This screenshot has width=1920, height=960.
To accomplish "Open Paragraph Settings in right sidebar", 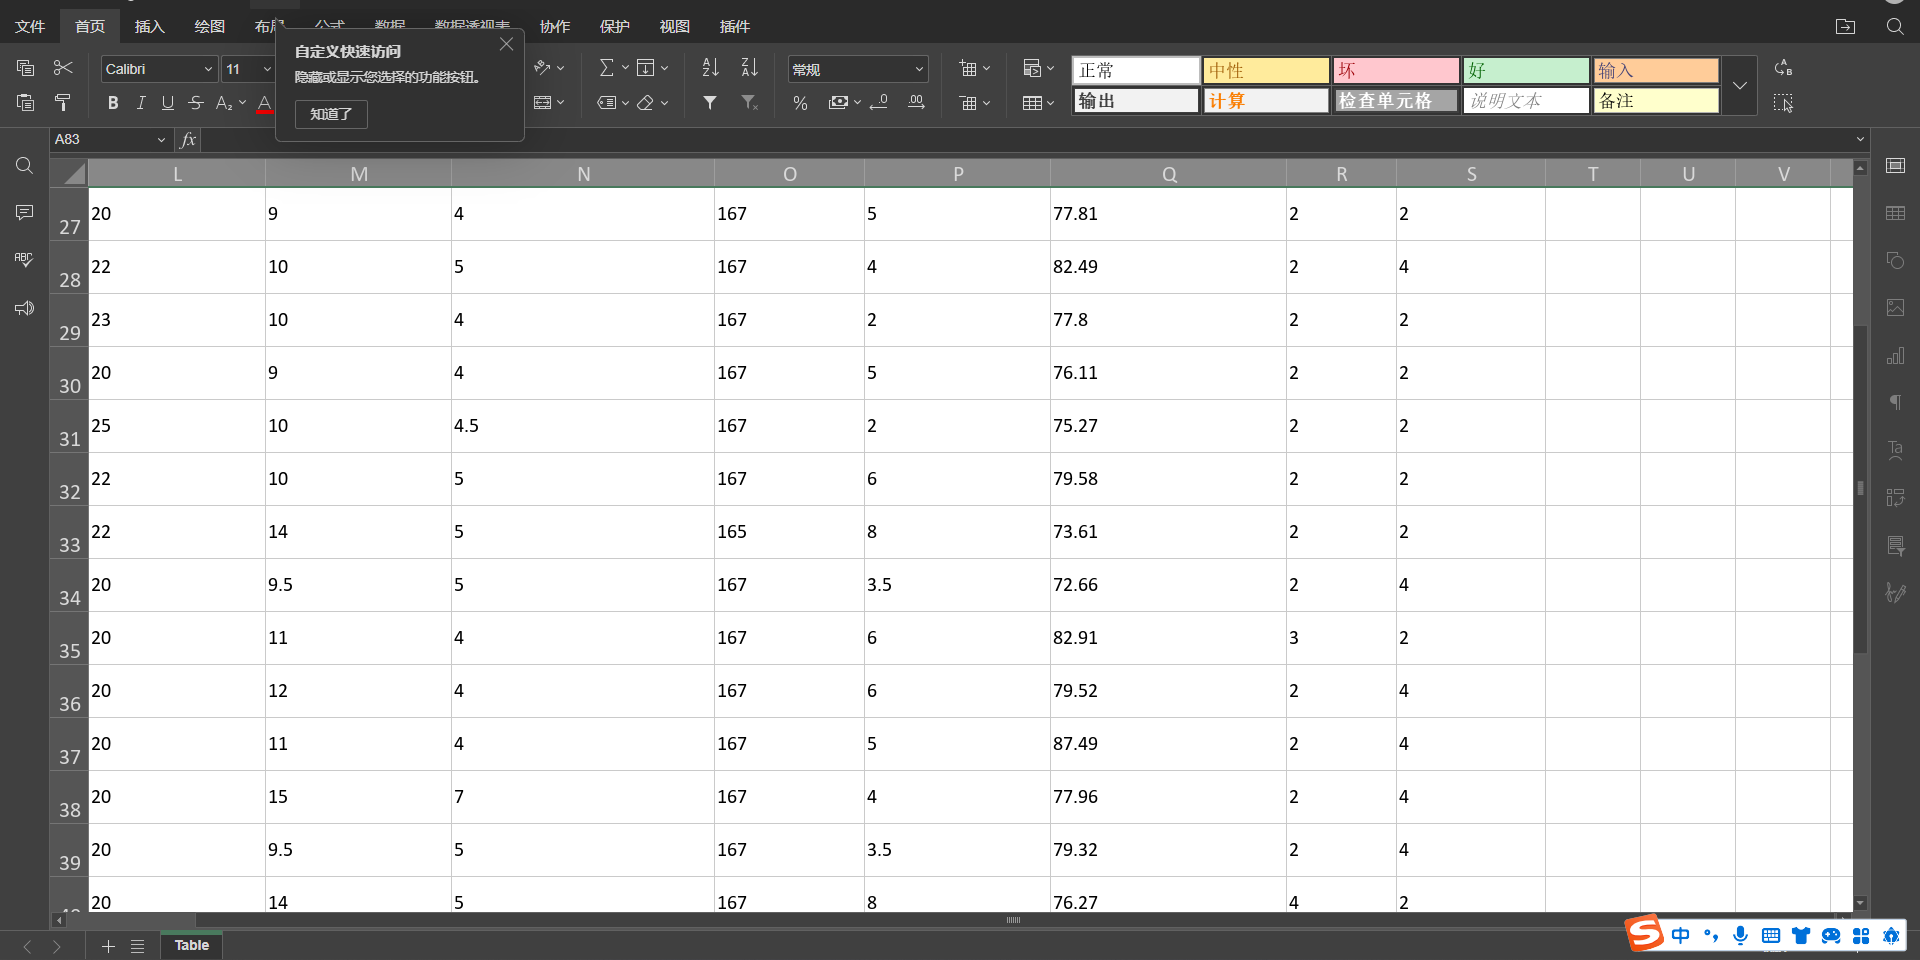I will tap(1895, 403).
